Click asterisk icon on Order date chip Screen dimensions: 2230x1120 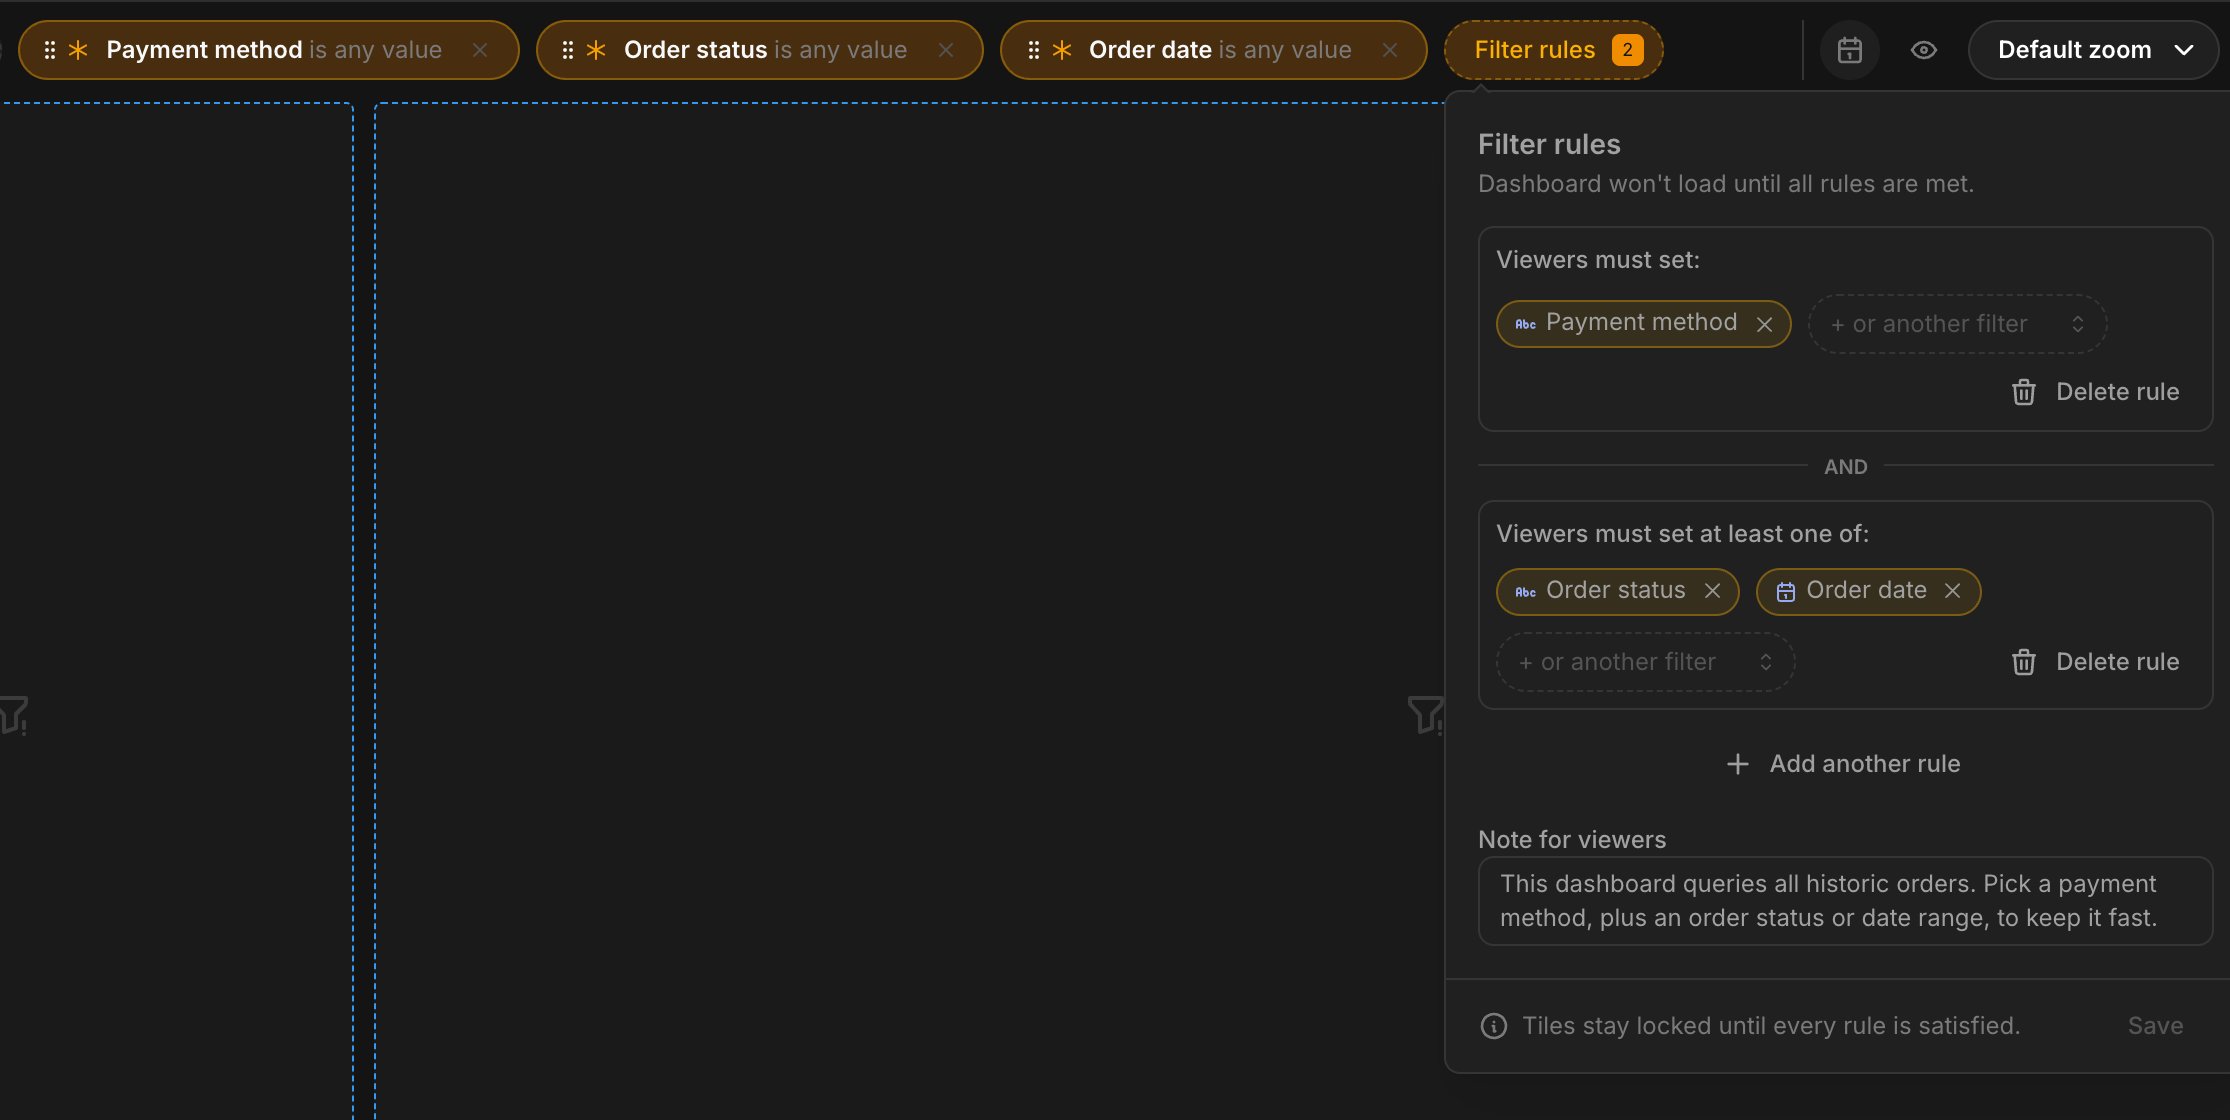[x=1062, y=50]
